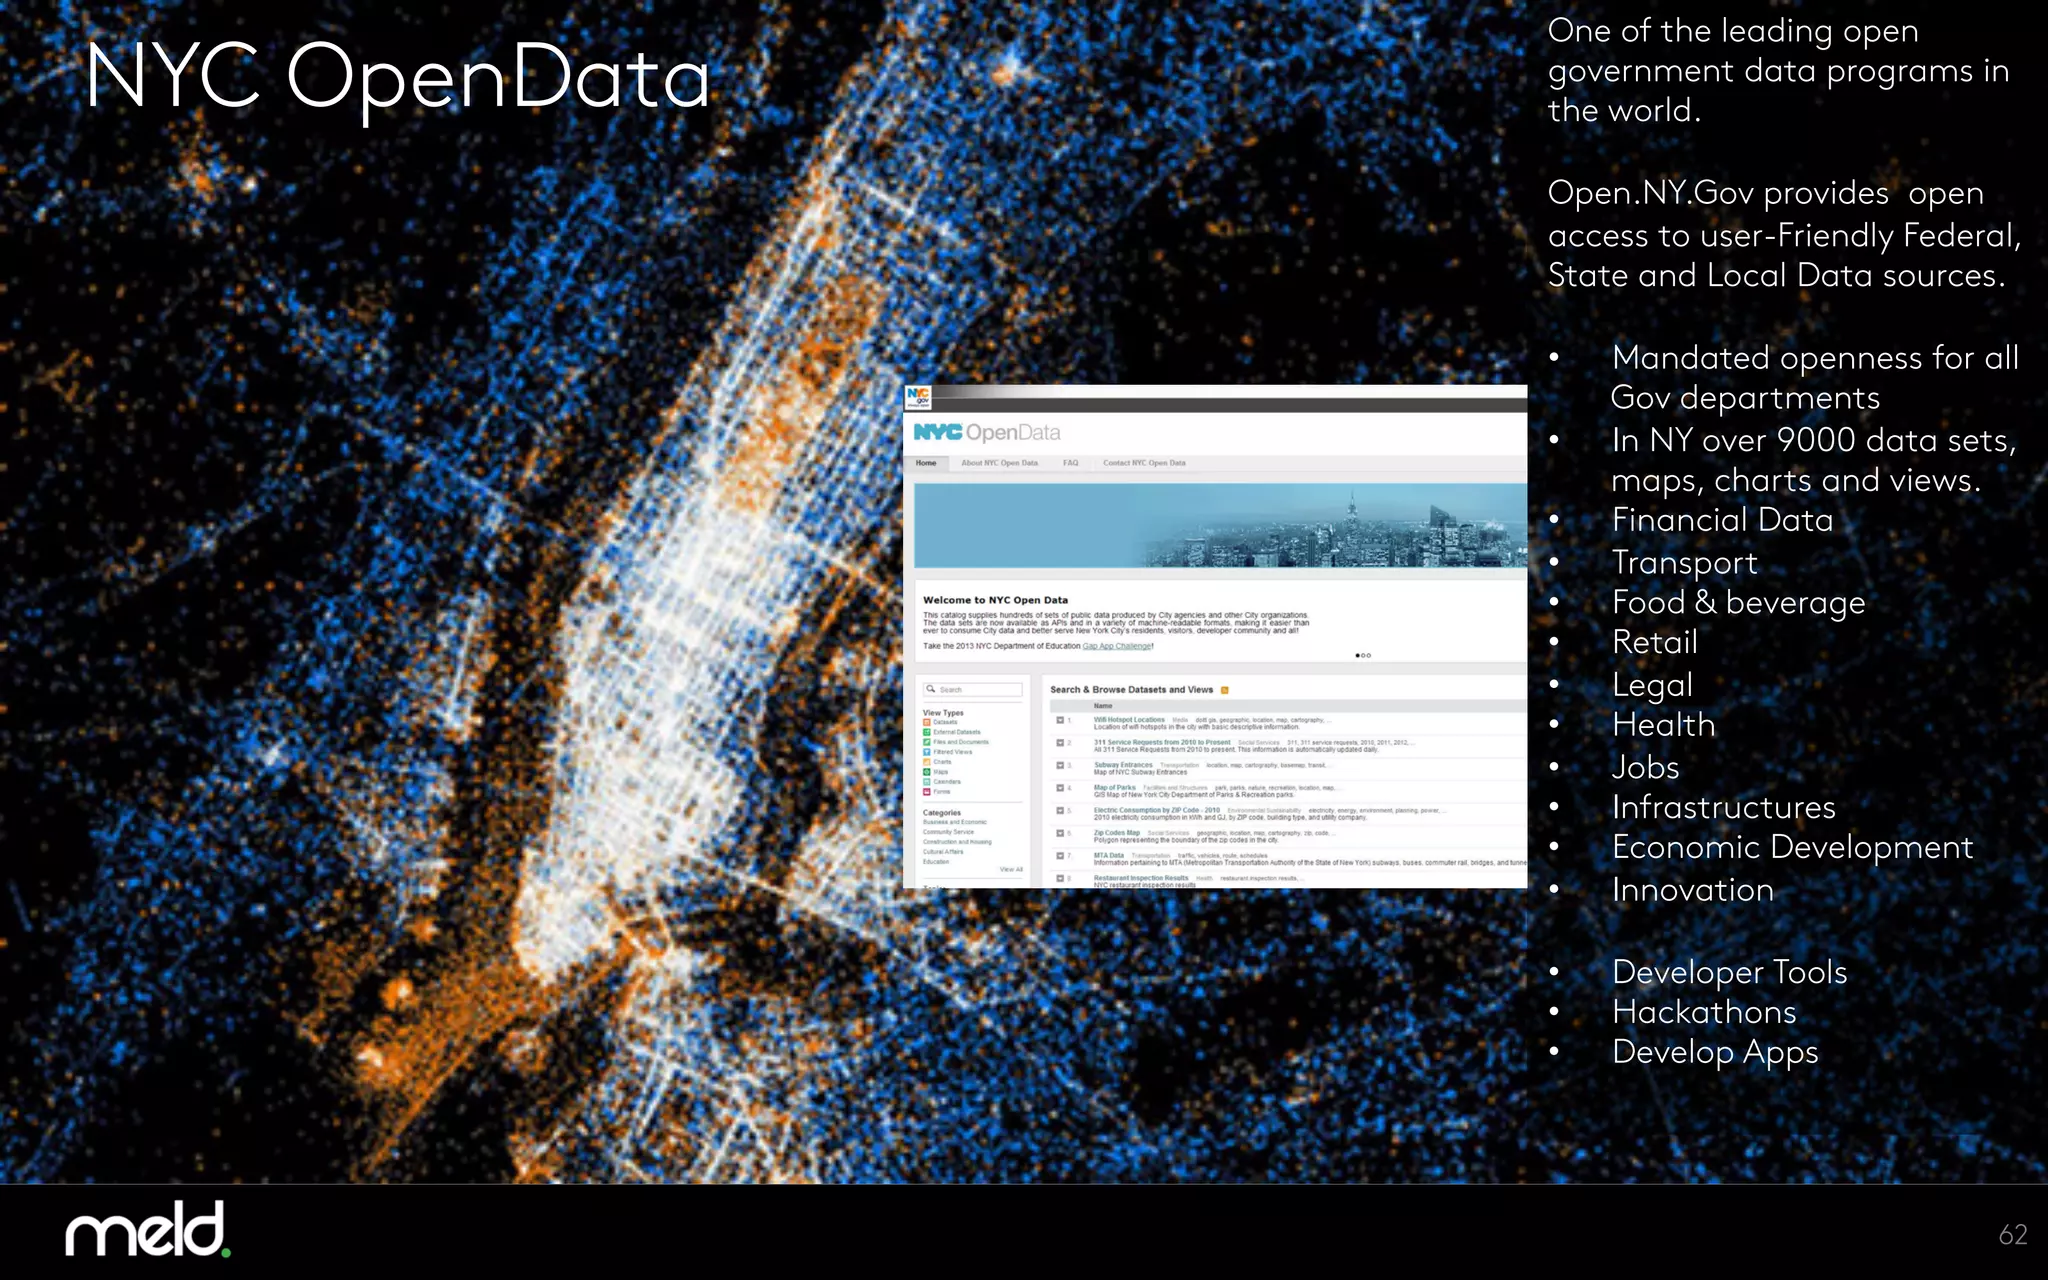Click the magnifier icon in the Search box

[x=931, y=689]
